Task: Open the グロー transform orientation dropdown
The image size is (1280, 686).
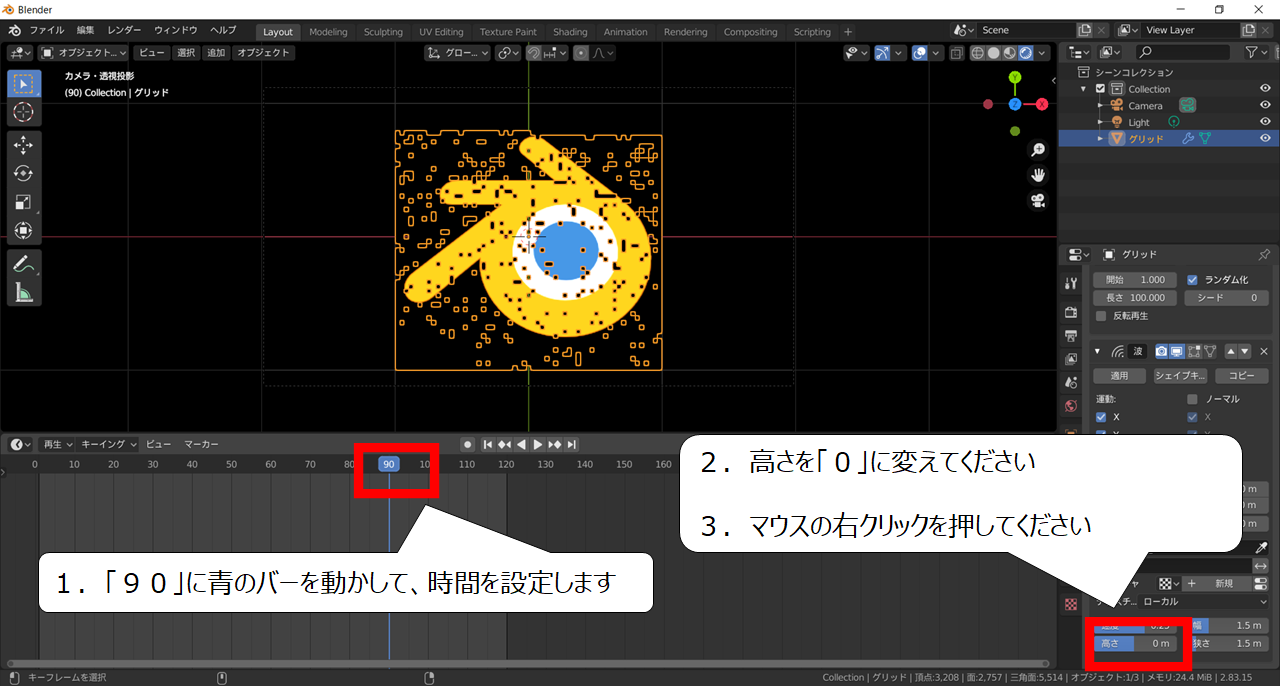Action: [x=457, y=53]
